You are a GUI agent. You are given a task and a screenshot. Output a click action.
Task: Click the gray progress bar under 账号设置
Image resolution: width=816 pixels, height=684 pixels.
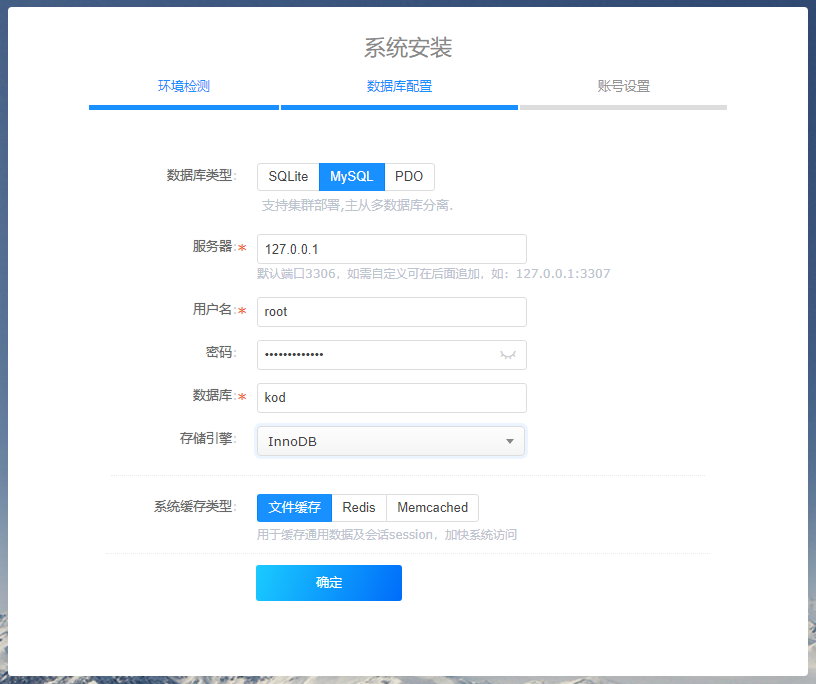[623, 107]
